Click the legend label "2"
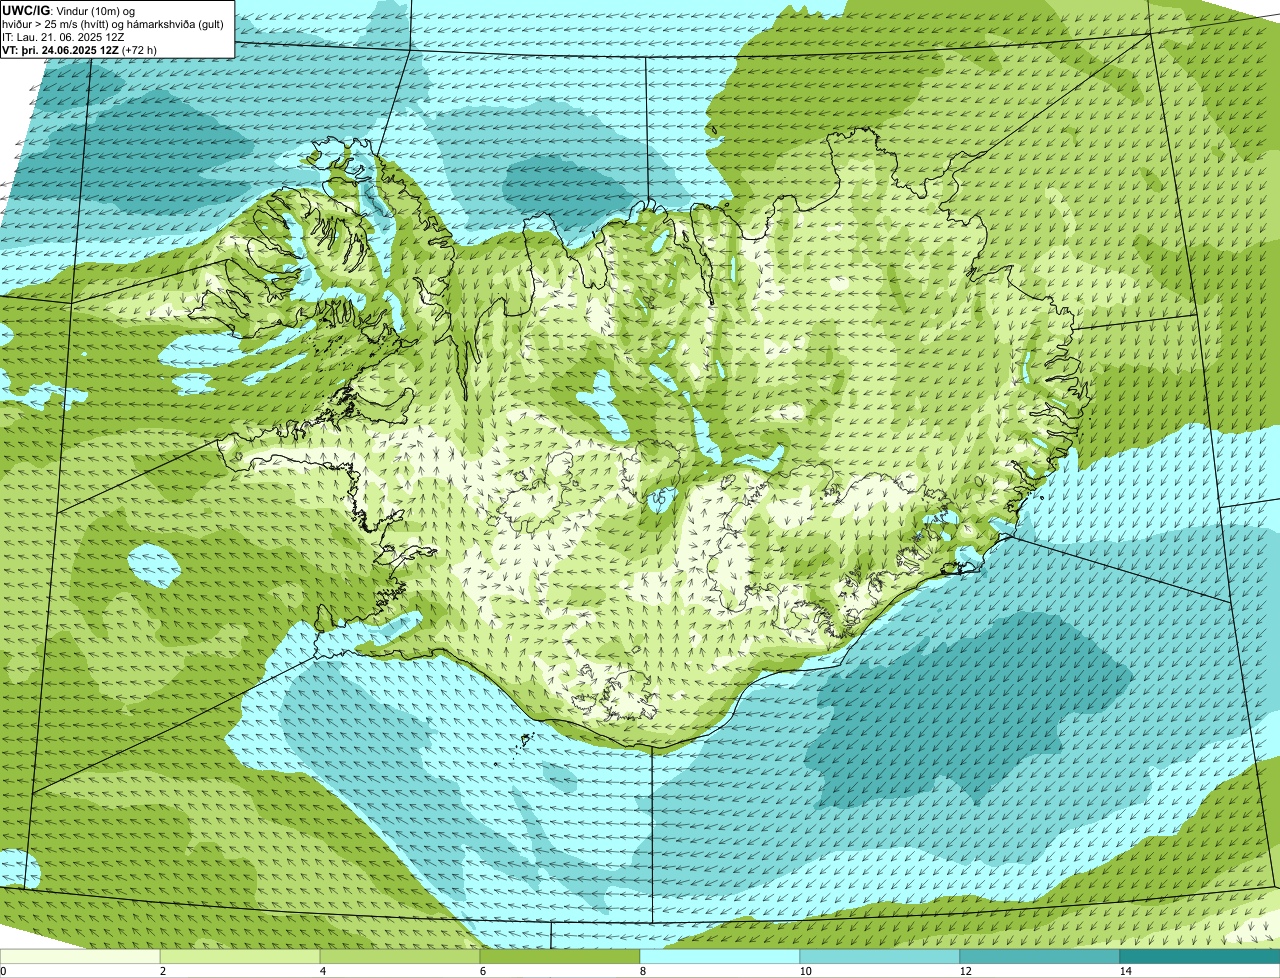This screenshot has height=978, width=1280. 162,971
